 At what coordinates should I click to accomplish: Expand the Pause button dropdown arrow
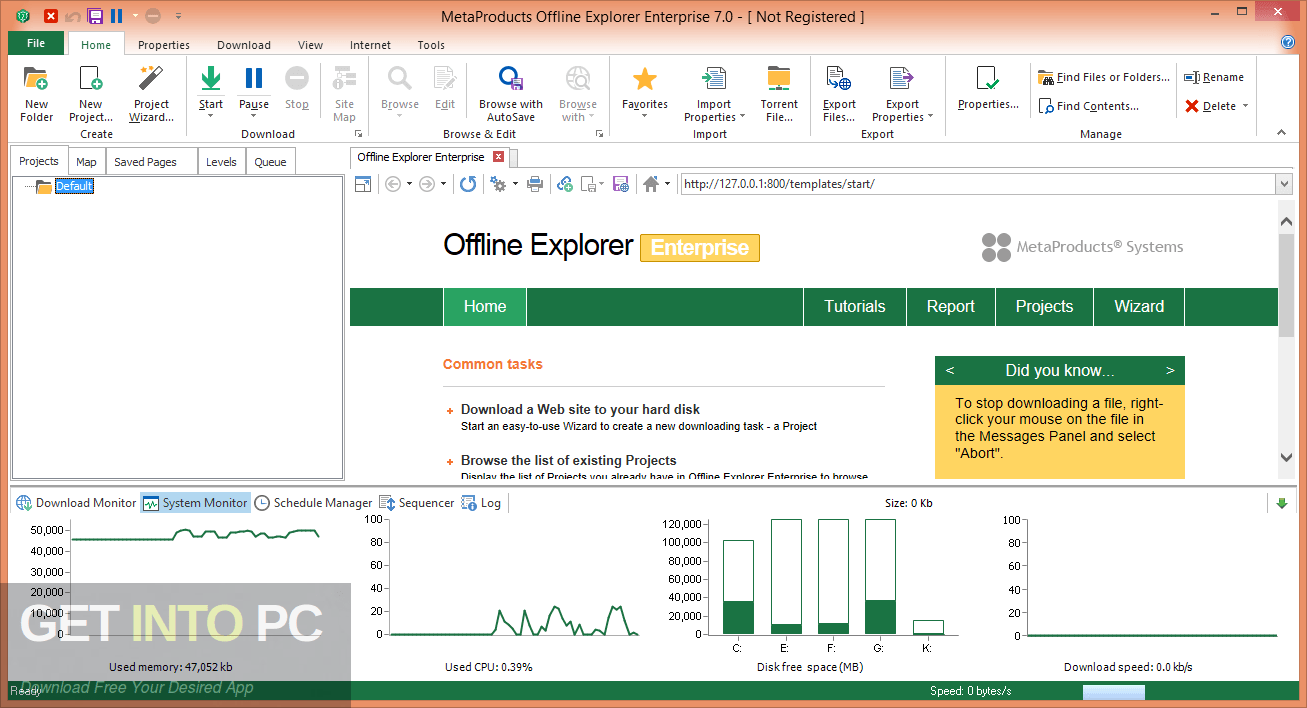click(x=254, y=117)
